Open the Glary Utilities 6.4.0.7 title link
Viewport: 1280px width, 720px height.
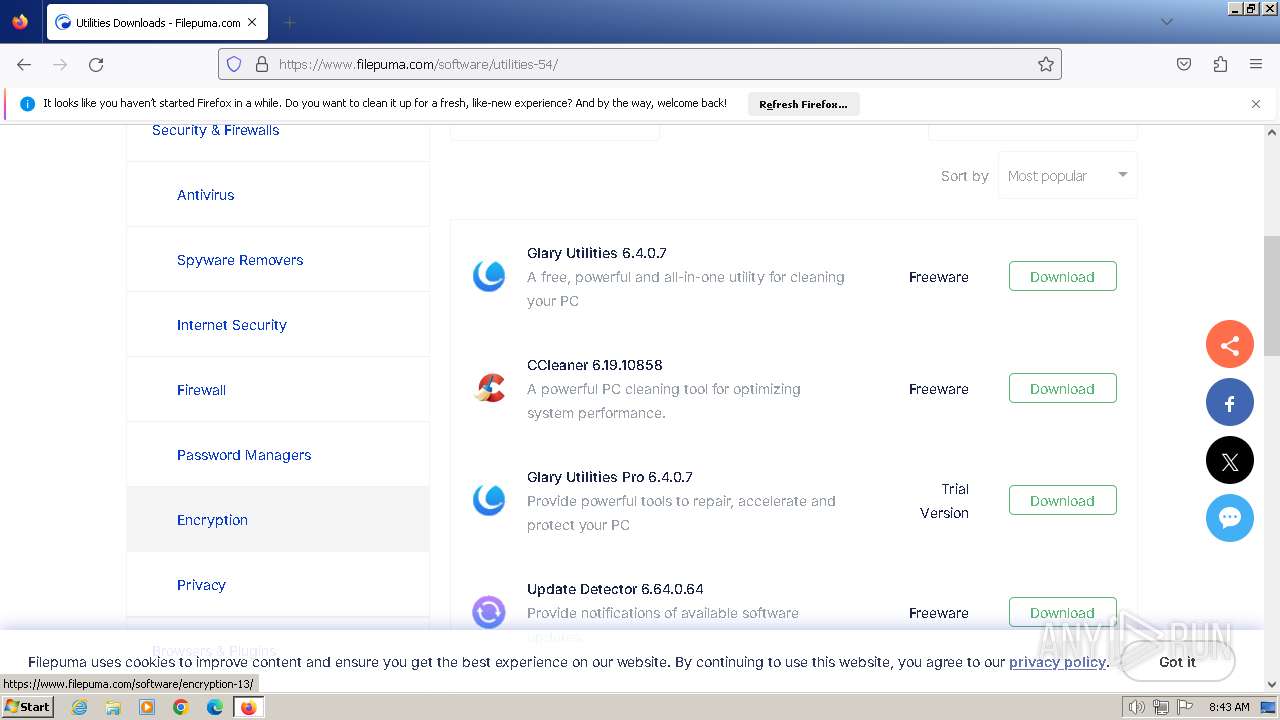pyautogui.click(x=597, y=253)
